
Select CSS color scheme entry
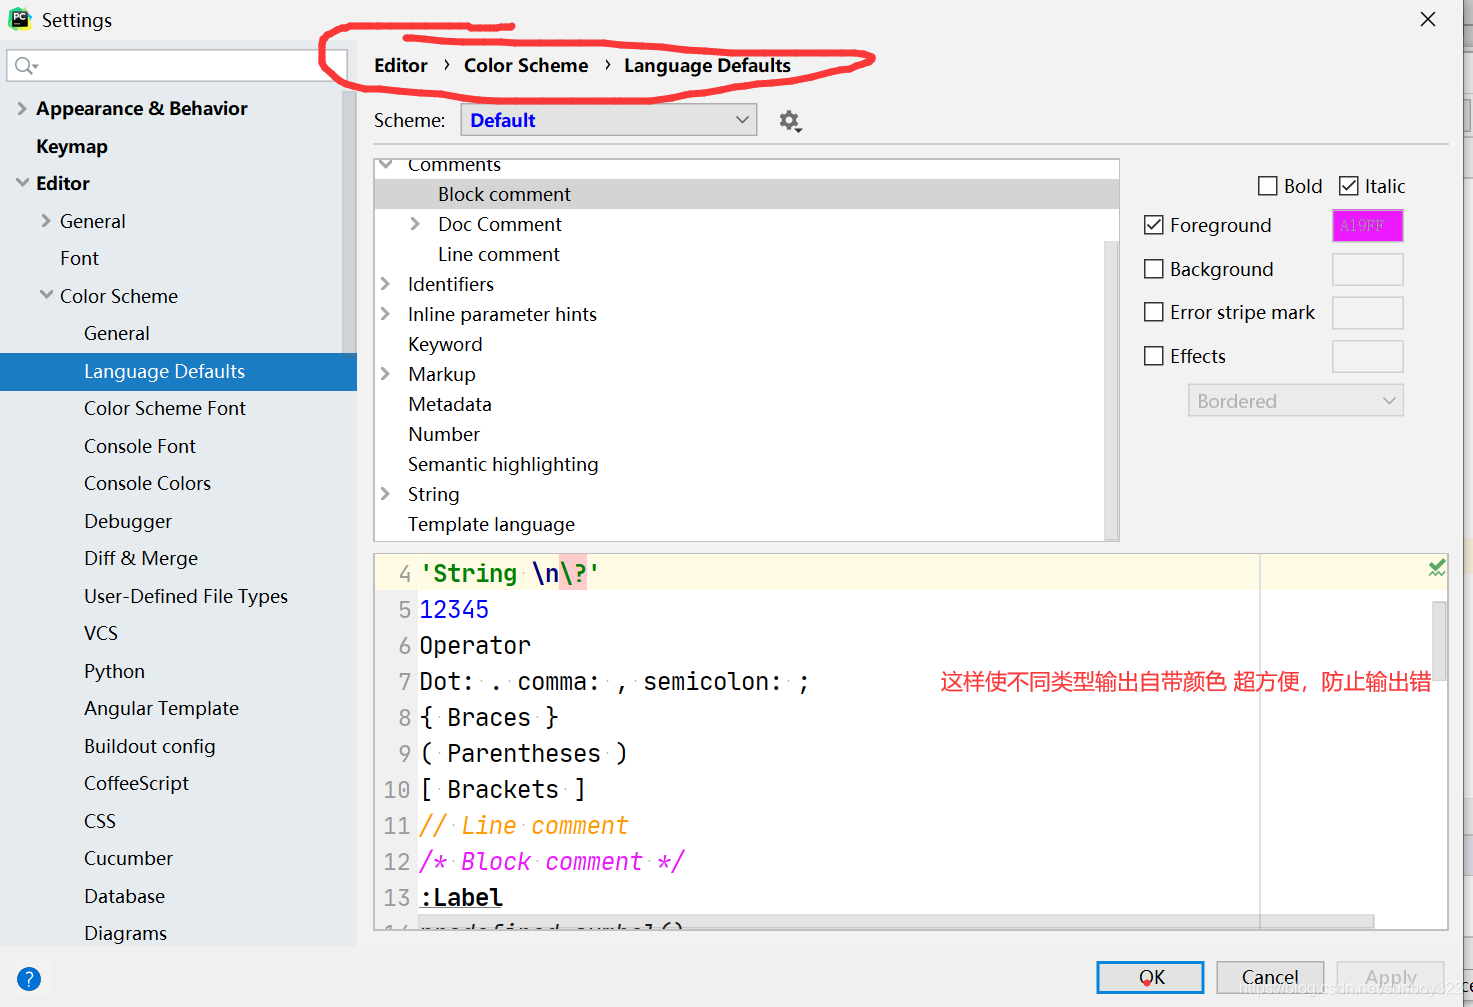[x=100, y=821]
